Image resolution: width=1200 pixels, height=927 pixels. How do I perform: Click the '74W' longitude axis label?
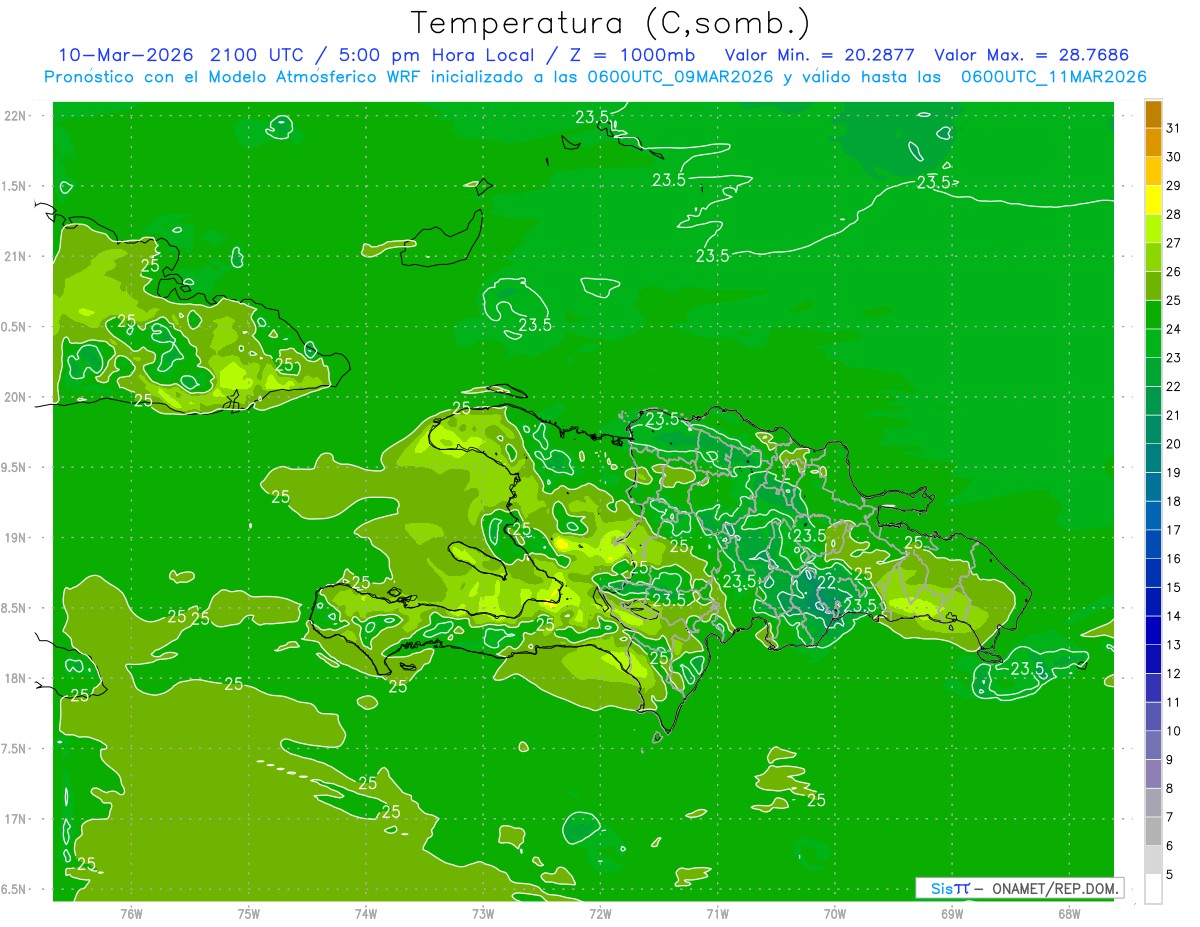tap(366, 913)
